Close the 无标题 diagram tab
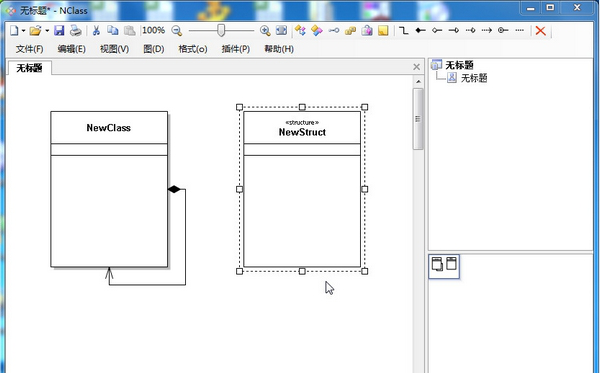 tap(417, 67)
